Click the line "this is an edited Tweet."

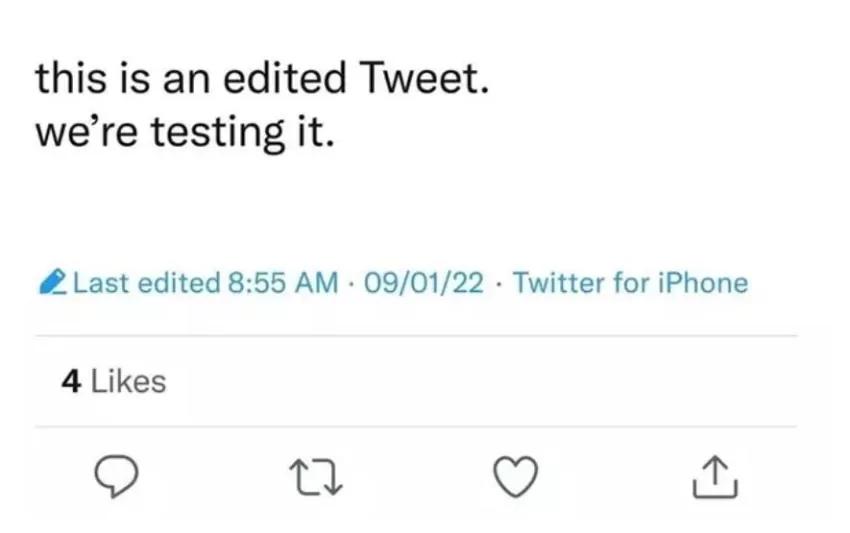pos(261,78)
